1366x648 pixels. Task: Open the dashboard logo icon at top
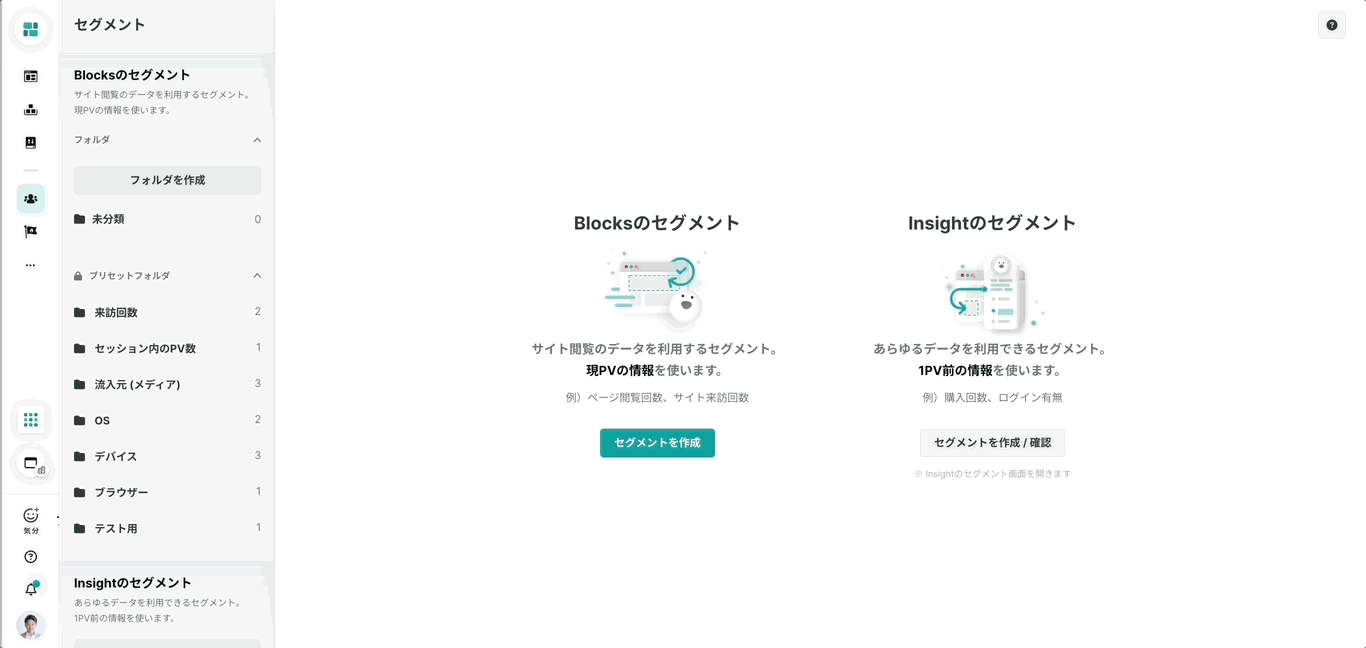(x=30, y=30)
